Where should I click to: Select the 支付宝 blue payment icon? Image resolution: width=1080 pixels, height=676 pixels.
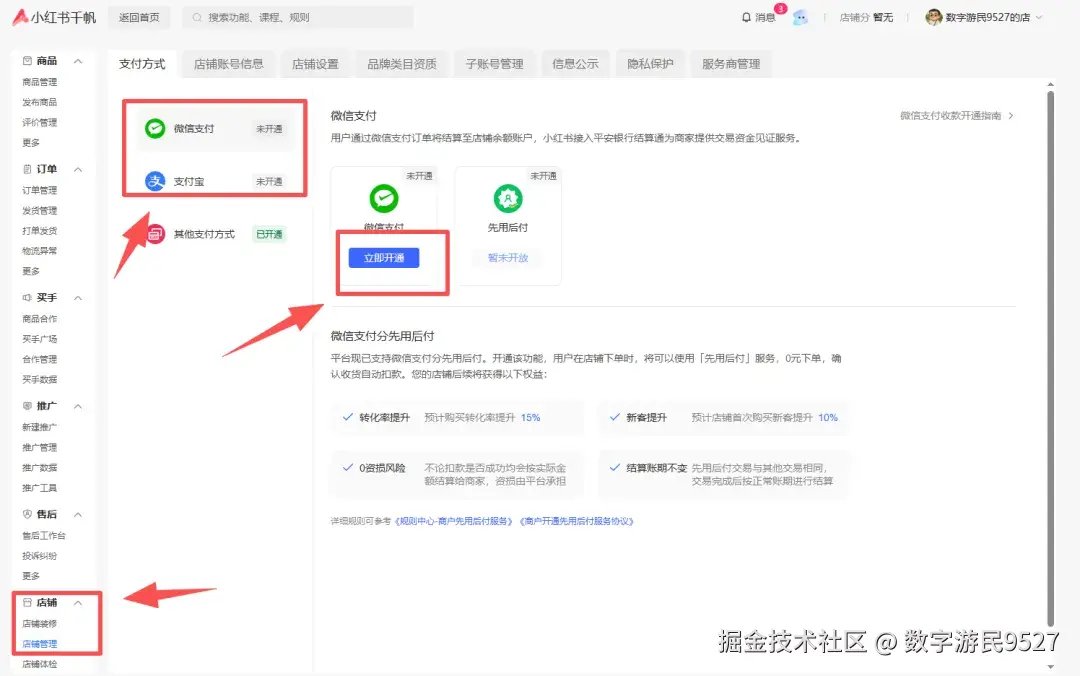point(153,181)
